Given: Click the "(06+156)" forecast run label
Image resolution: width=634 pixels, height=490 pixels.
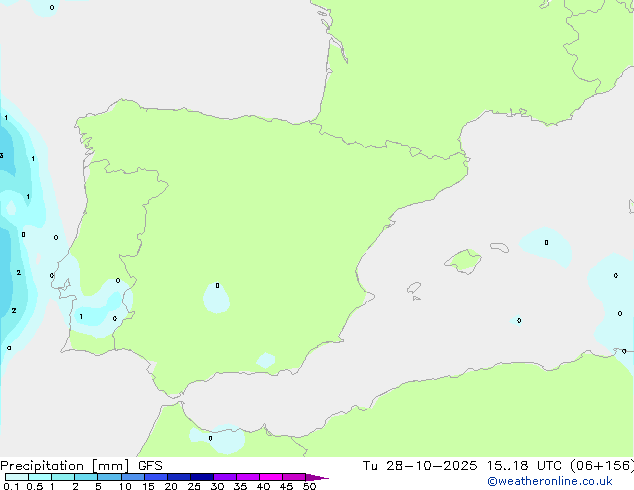Looking at the screenshot, I should (x=602, y=465).
